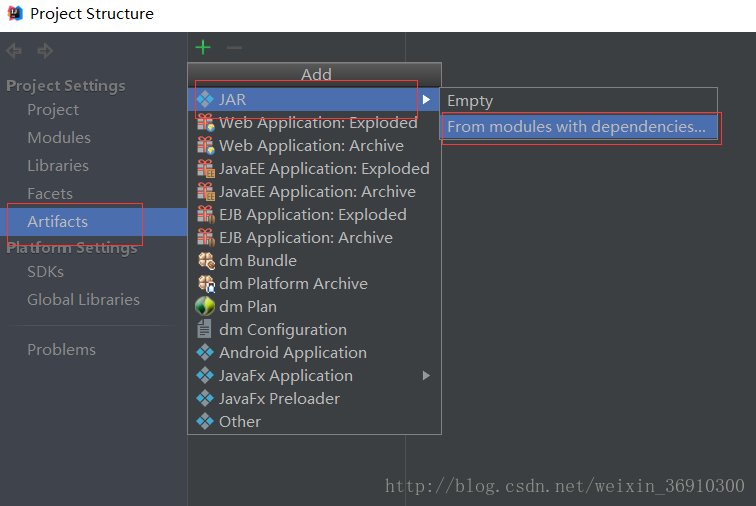Click the EJB Application: Exploded icon
The height and width of the screenshot is (506, 756).
pos(206,215)
